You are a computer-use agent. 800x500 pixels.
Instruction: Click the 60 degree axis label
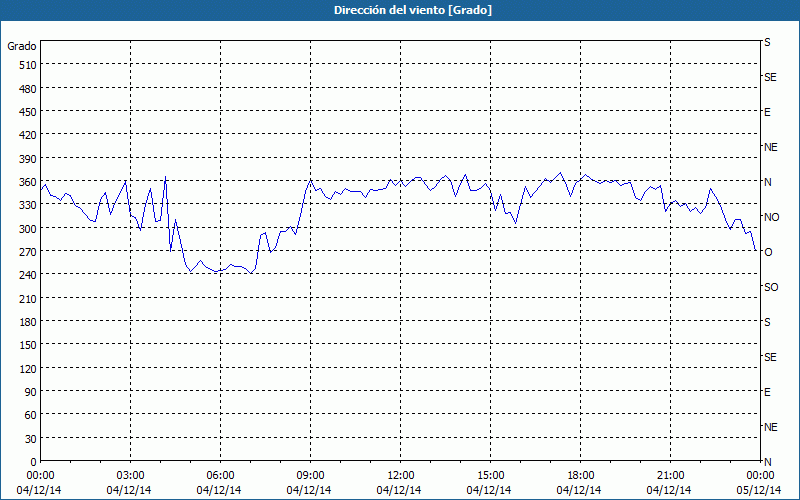tap(31, 415)
